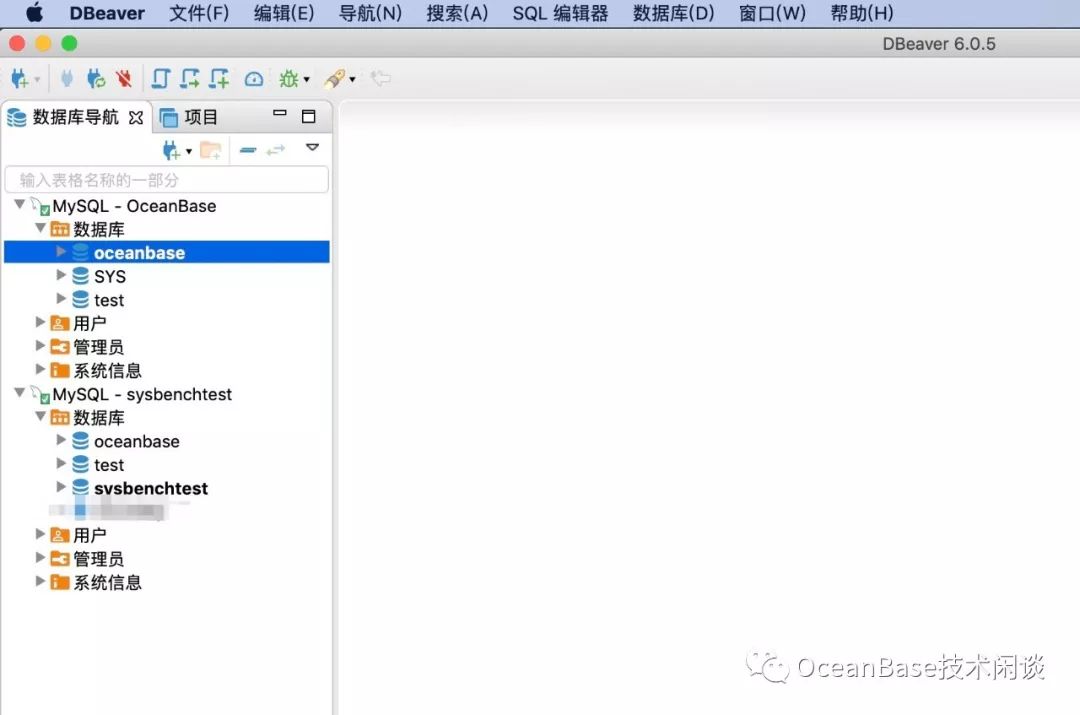
Task: Expand 用户 folder under MySQL - OceanBase
Action: [41, 322]
